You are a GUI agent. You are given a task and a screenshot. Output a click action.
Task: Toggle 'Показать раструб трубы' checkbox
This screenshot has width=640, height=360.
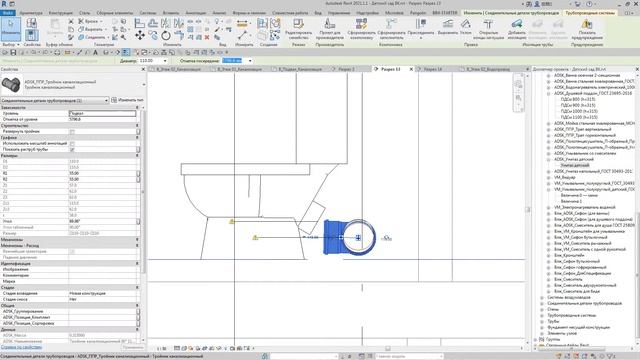pos(72,150)
